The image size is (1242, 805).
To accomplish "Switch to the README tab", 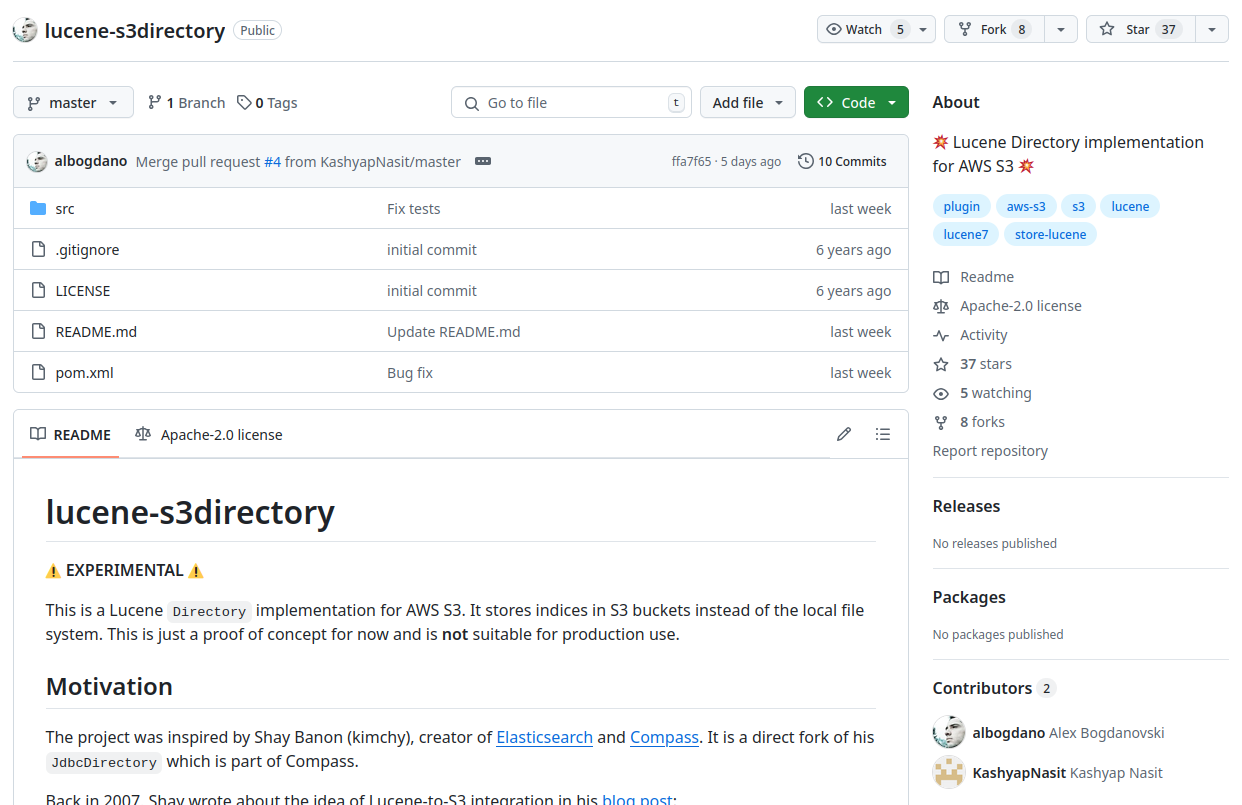I will pos(70,434).
